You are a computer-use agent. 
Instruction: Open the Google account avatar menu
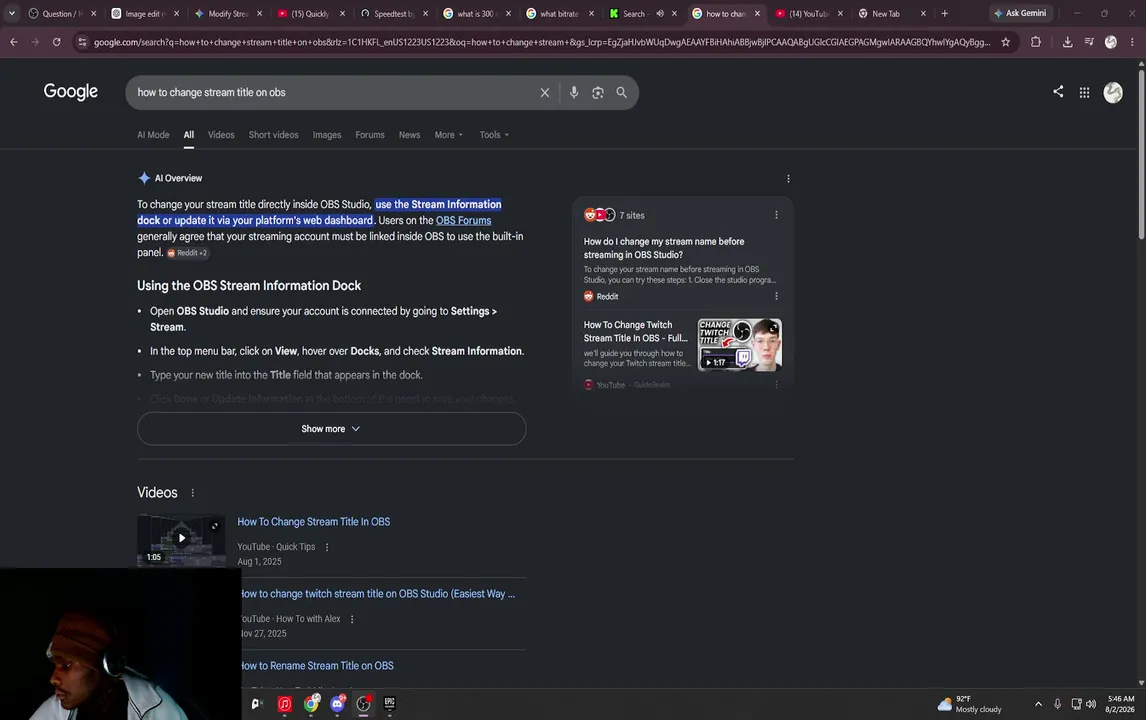tap(1112, 92)
